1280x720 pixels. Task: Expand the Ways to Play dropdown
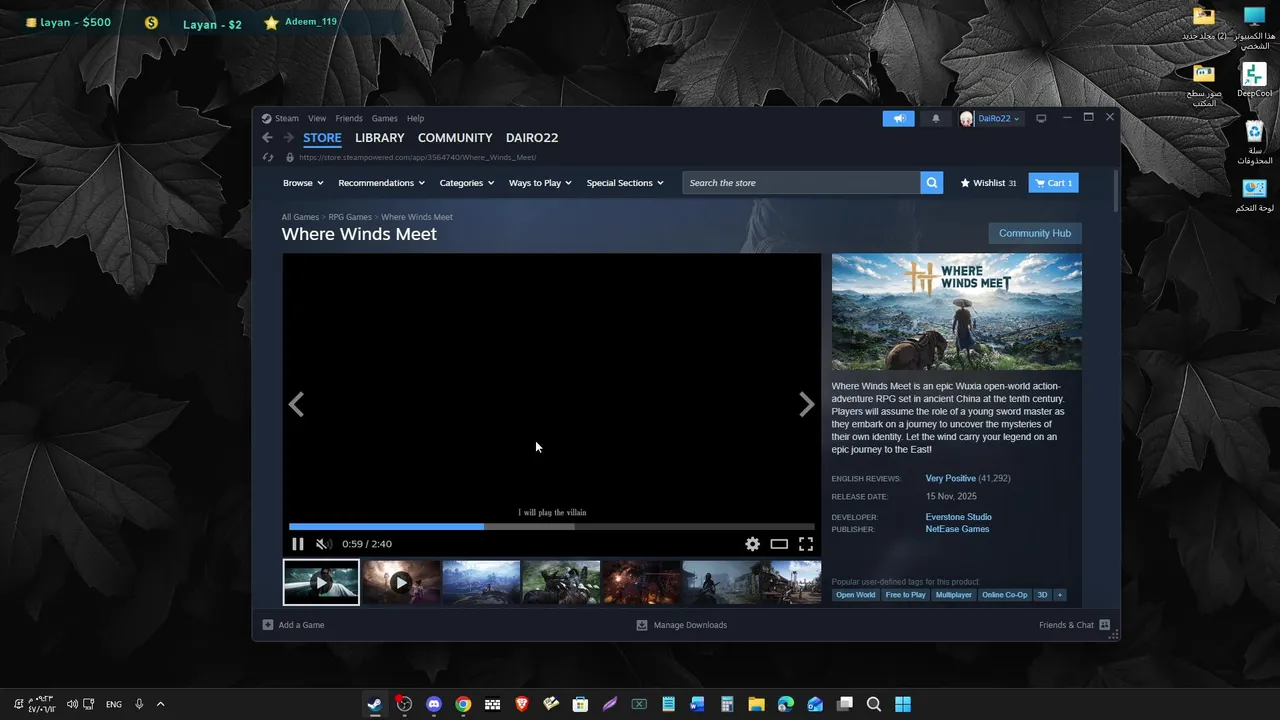pos(540,183)
